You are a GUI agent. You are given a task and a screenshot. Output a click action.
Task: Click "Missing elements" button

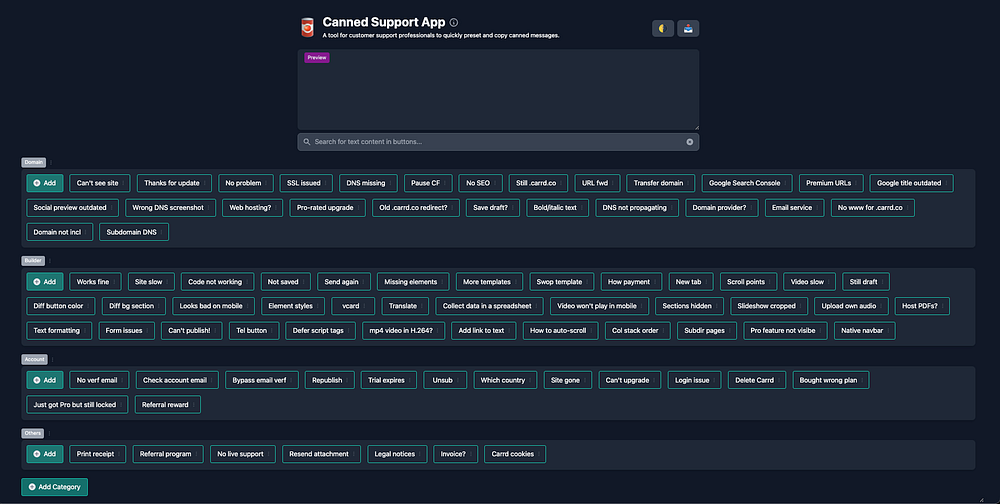[x=413, y=281]
